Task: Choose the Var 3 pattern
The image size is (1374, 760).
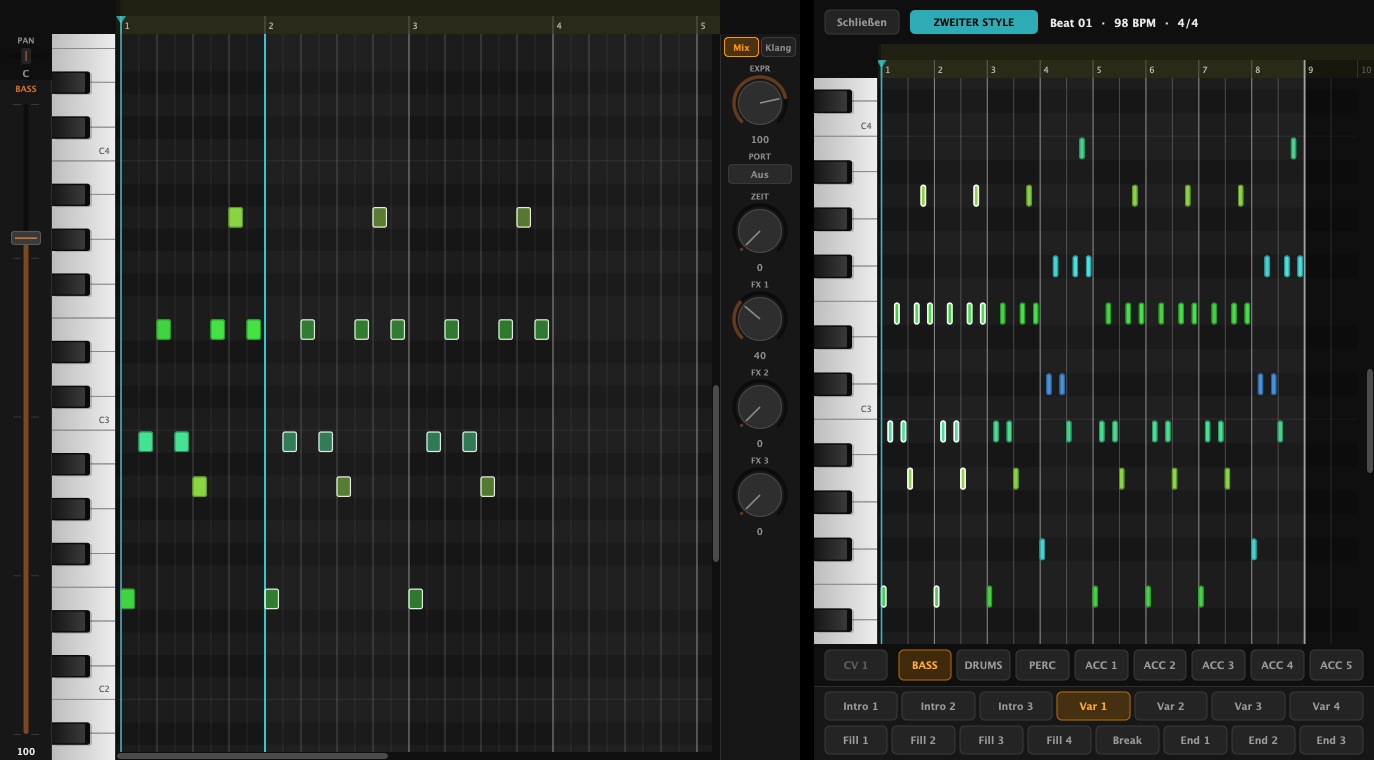Action: click(x=1248, y=706)
